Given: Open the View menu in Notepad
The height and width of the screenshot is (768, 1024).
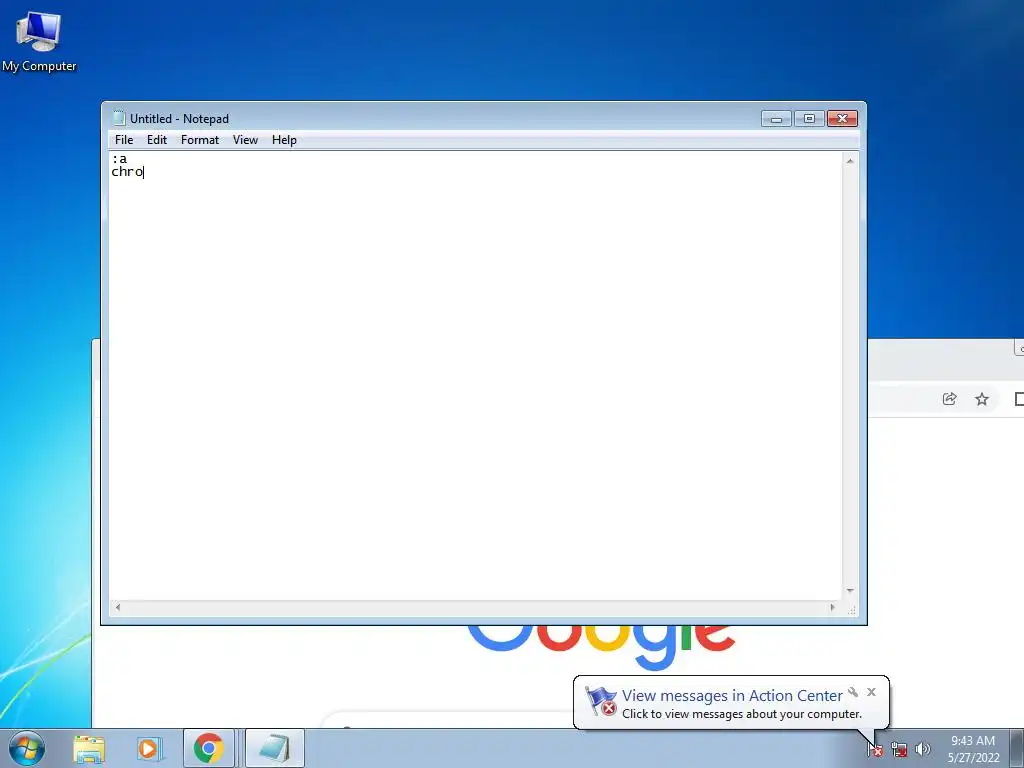Looking at the screenshot, I should click(246, 140).
